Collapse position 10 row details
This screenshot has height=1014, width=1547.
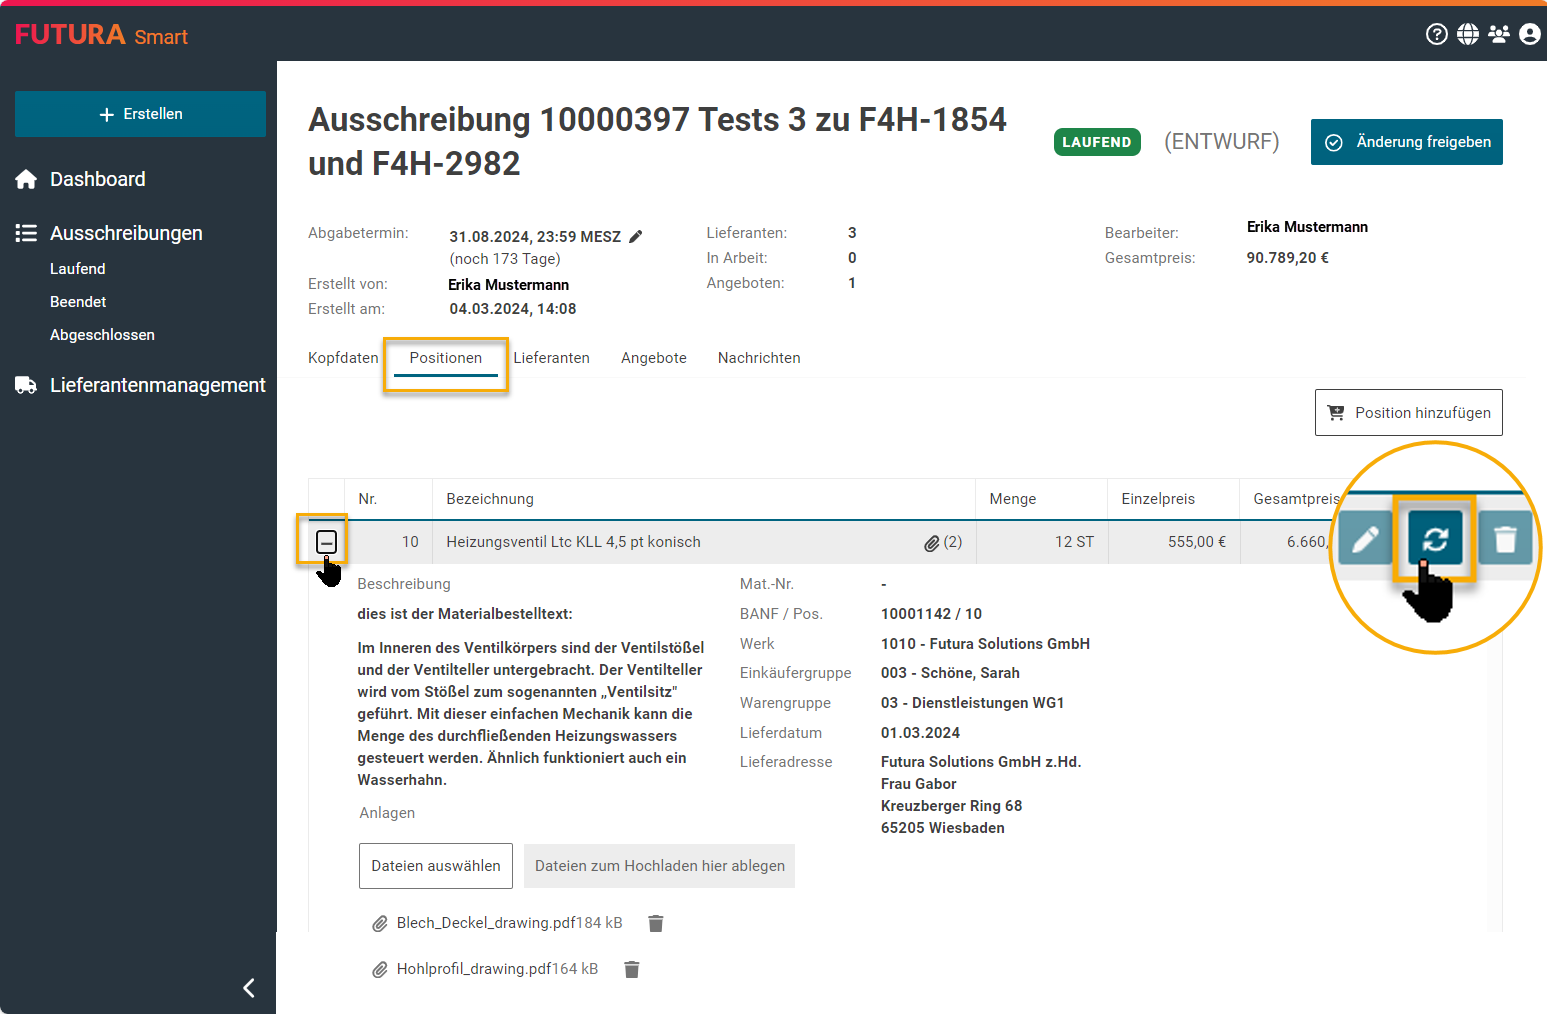point(326,542)
